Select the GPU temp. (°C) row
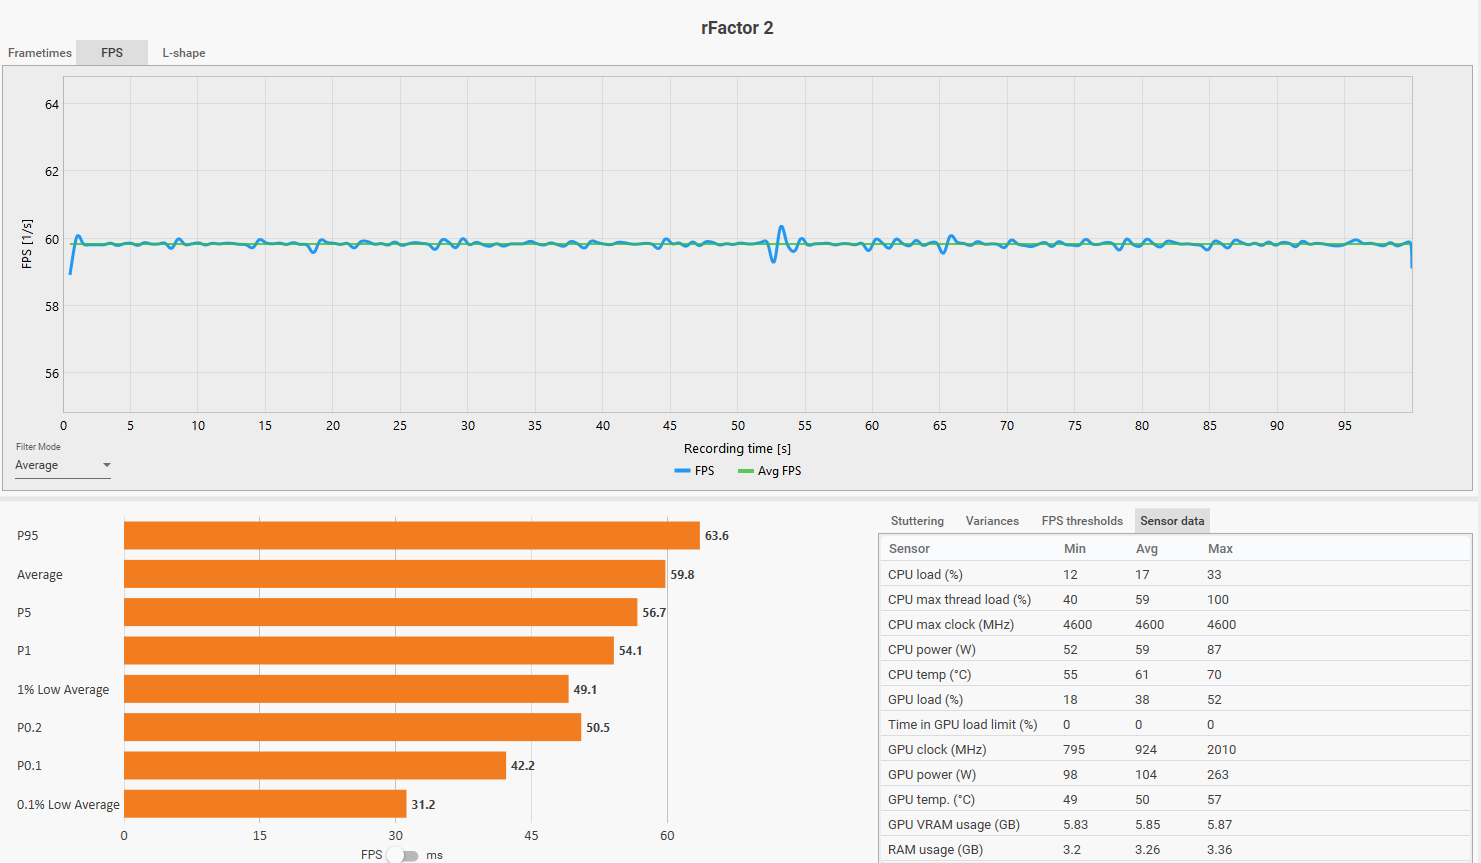1481x863 pixels. click(1175, 799)
